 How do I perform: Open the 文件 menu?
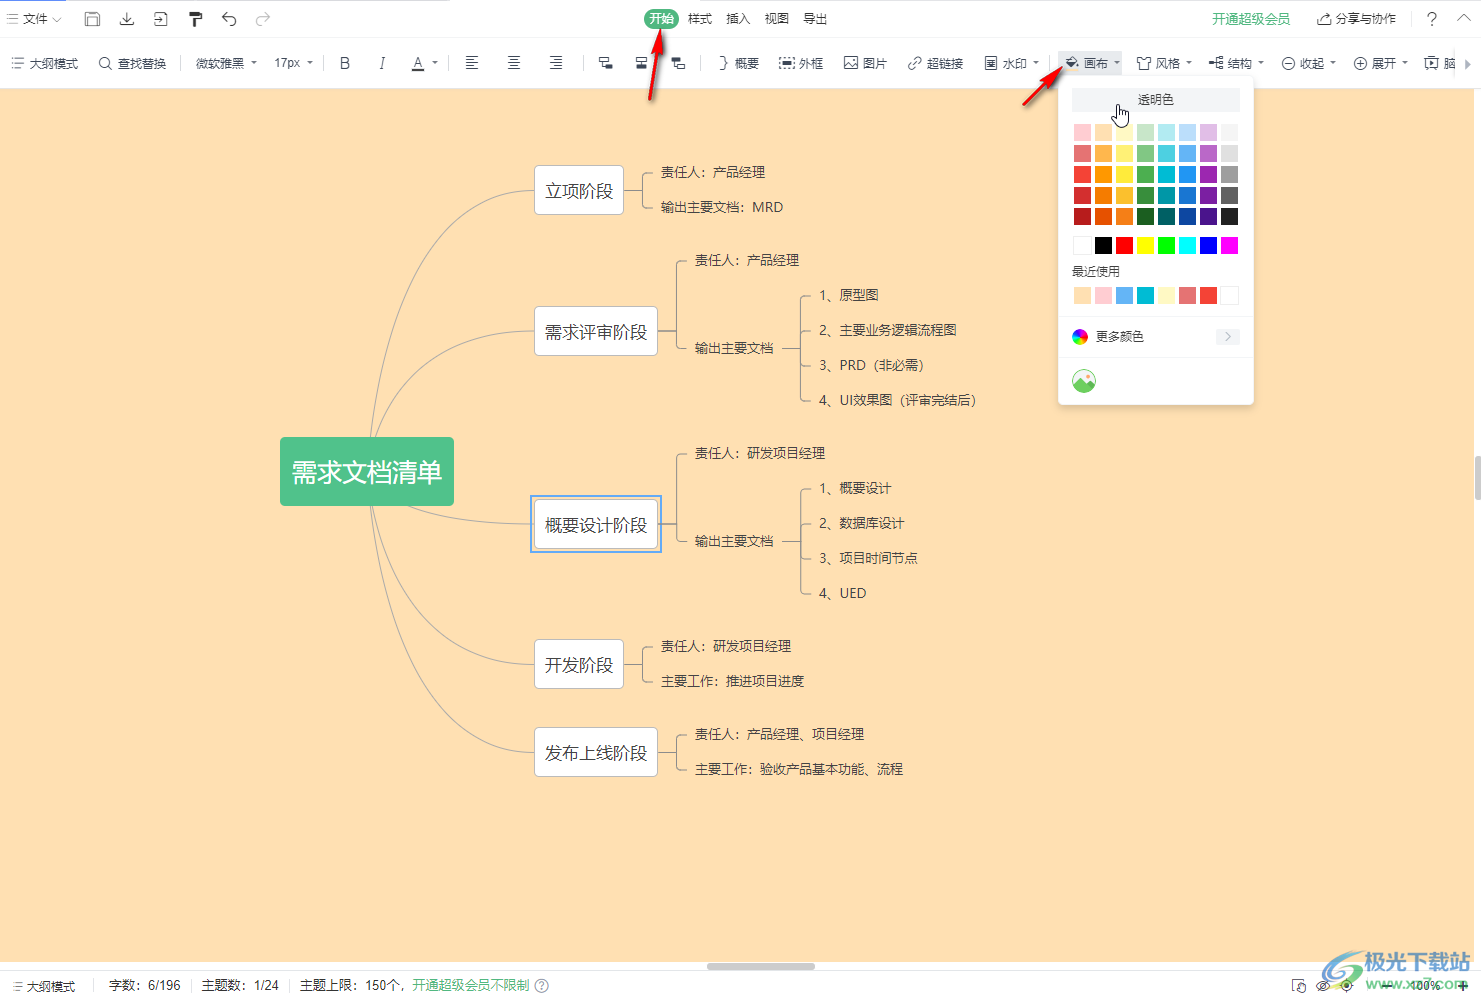(x=34, y=19)
